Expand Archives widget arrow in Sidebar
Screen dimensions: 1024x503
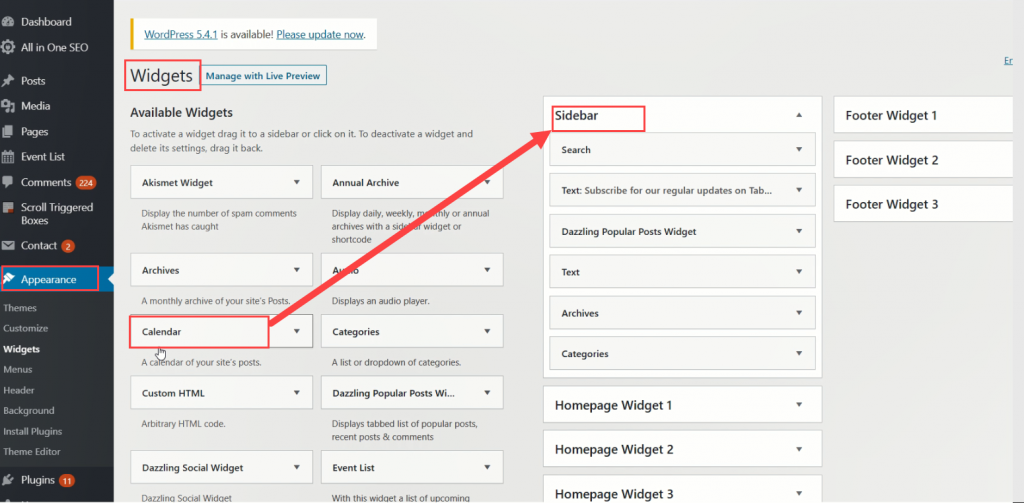799,313
